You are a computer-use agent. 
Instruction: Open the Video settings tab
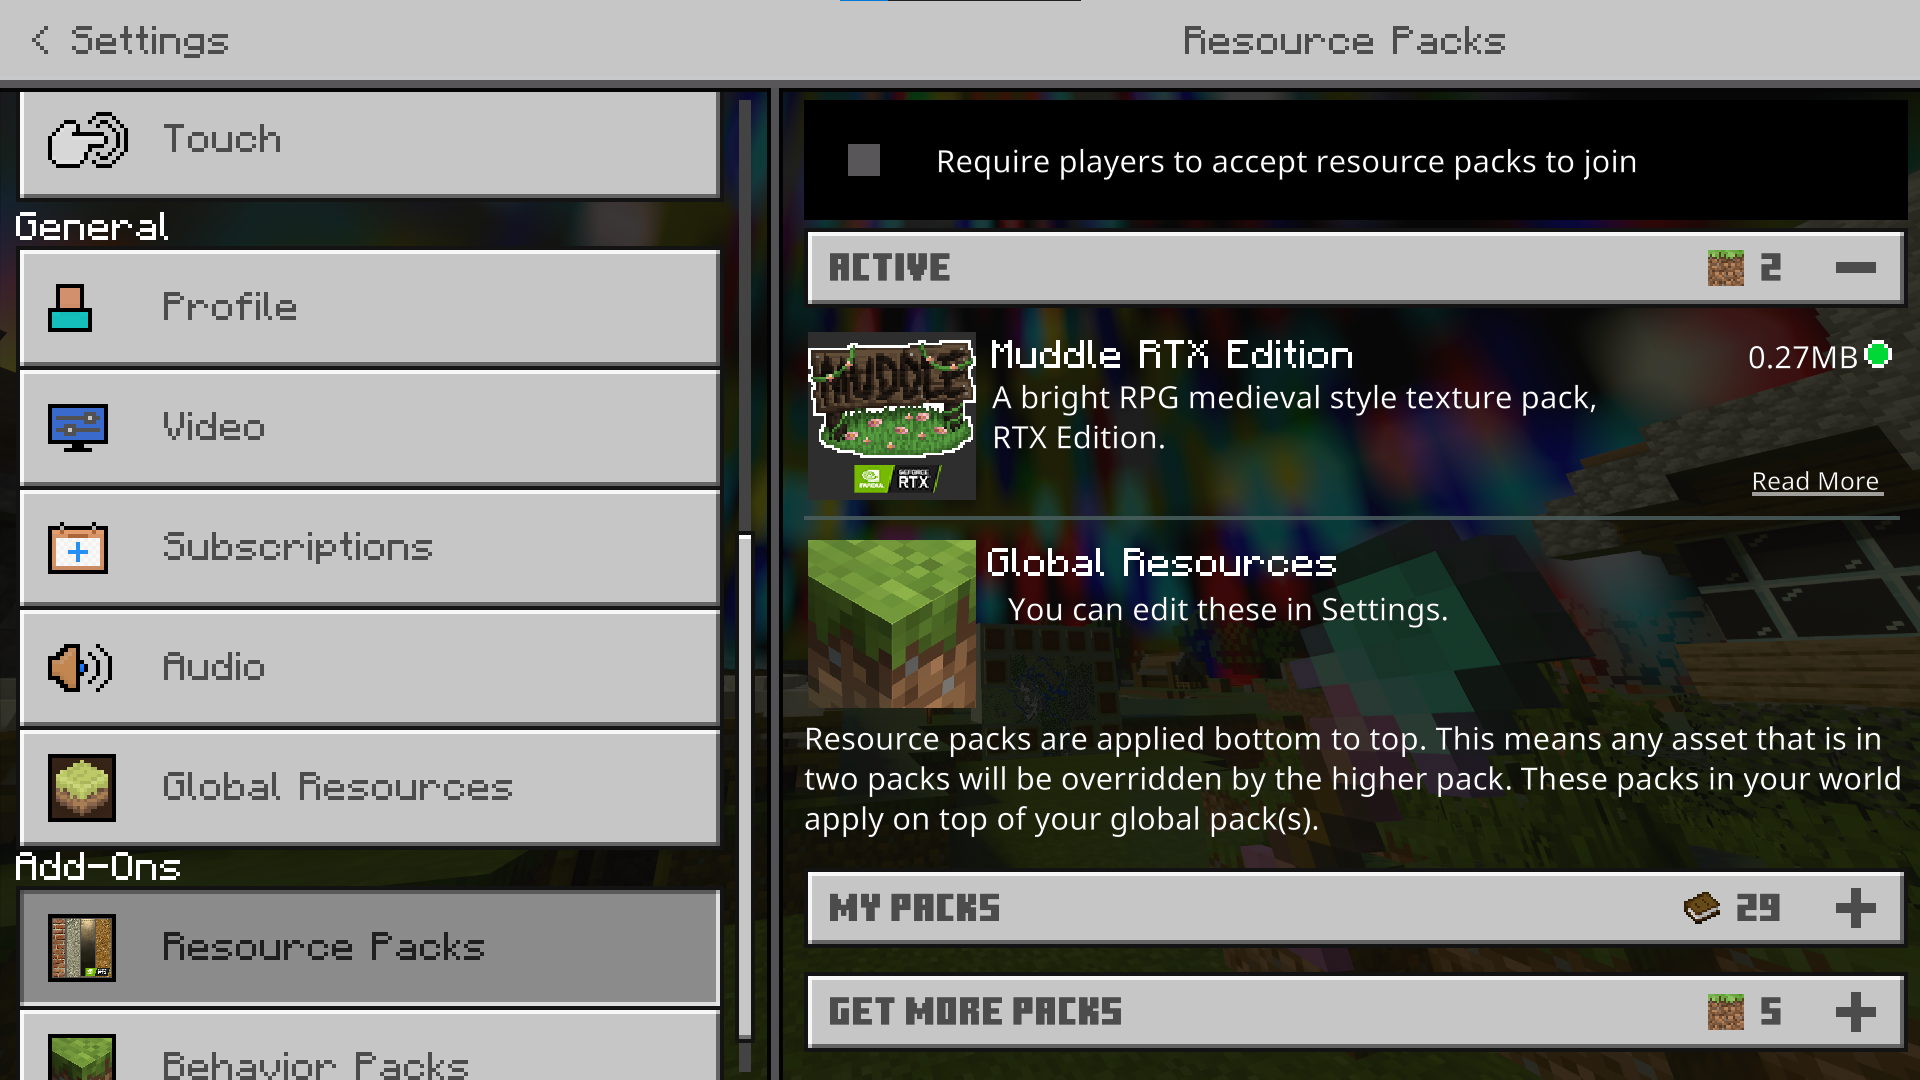370,428
